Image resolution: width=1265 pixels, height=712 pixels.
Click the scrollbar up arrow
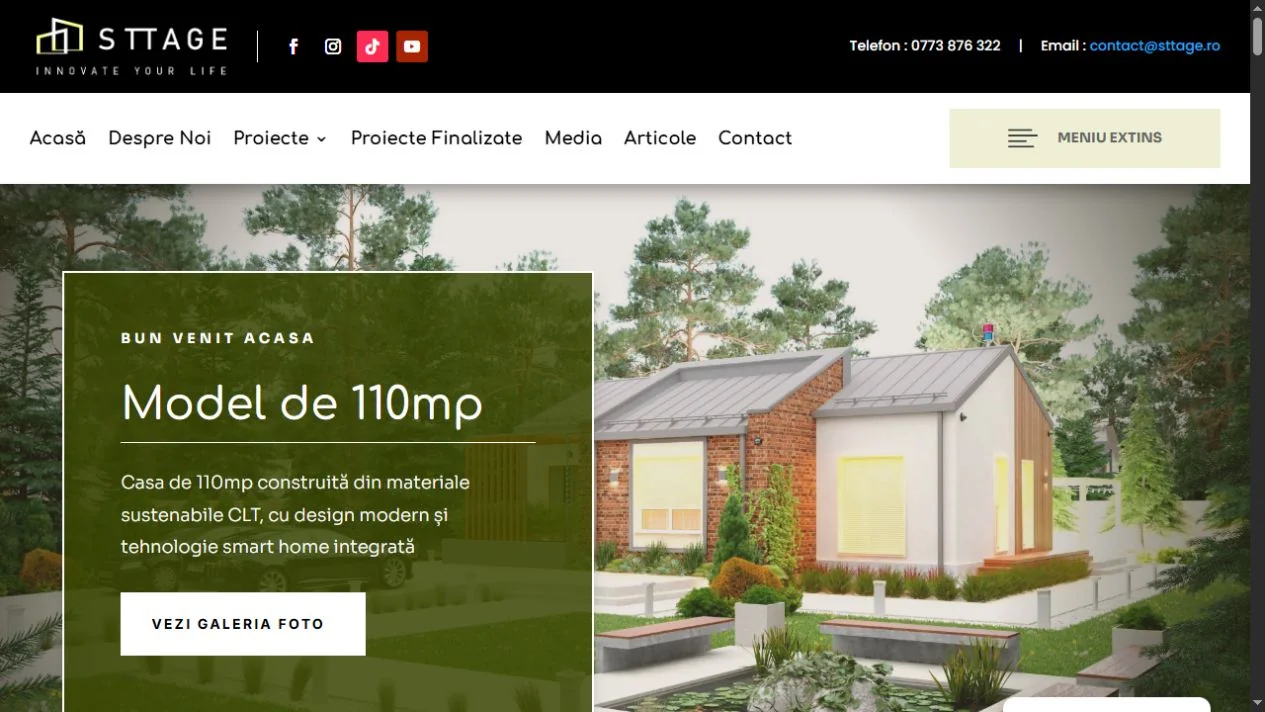[1257, 7]
